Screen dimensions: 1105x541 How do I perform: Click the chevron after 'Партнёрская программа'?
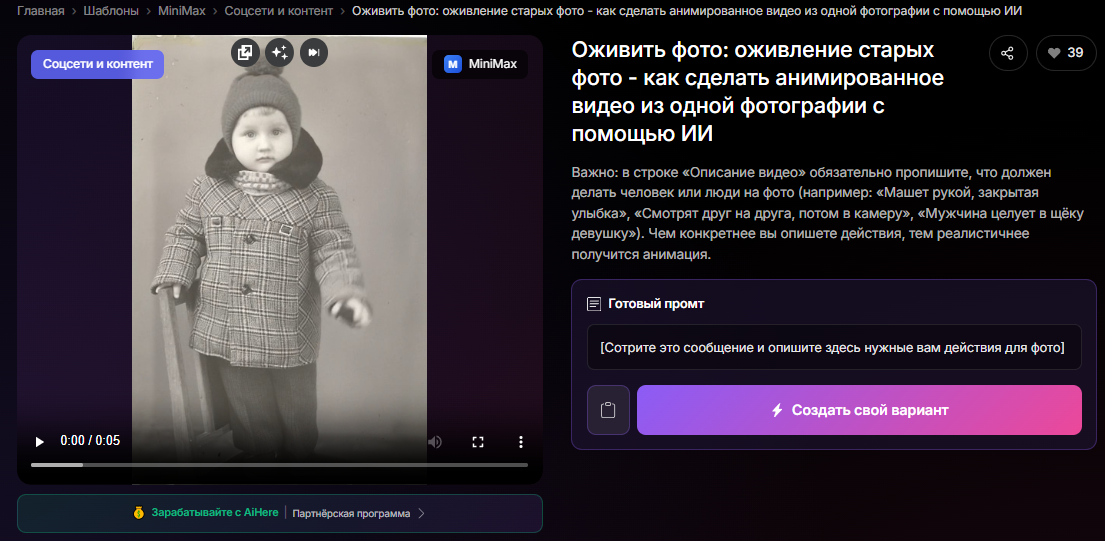[x=421, y=514]
